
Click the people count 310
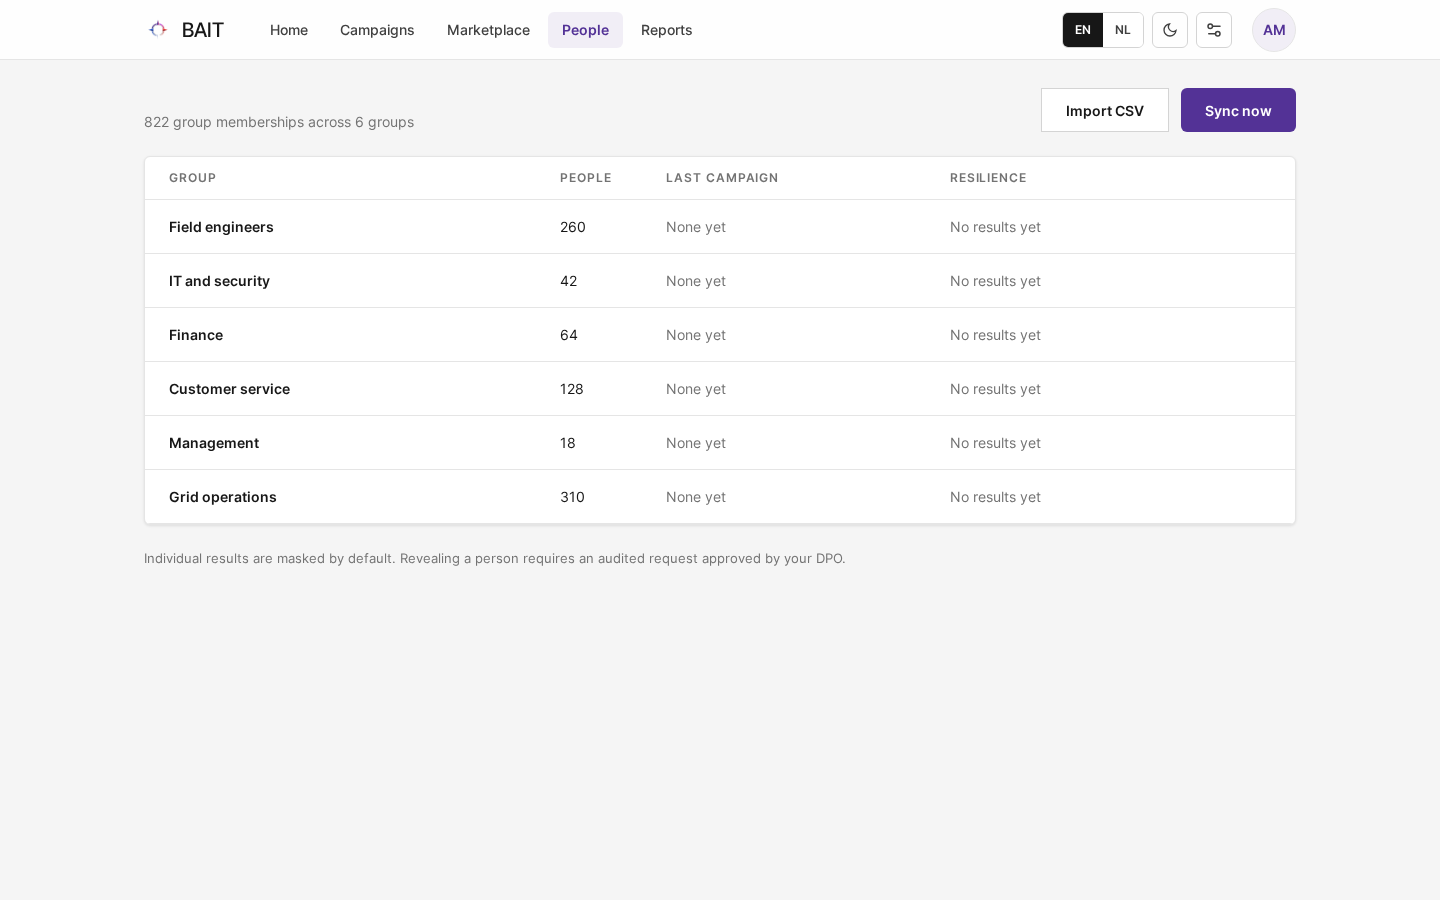click(x=573, y=497)
